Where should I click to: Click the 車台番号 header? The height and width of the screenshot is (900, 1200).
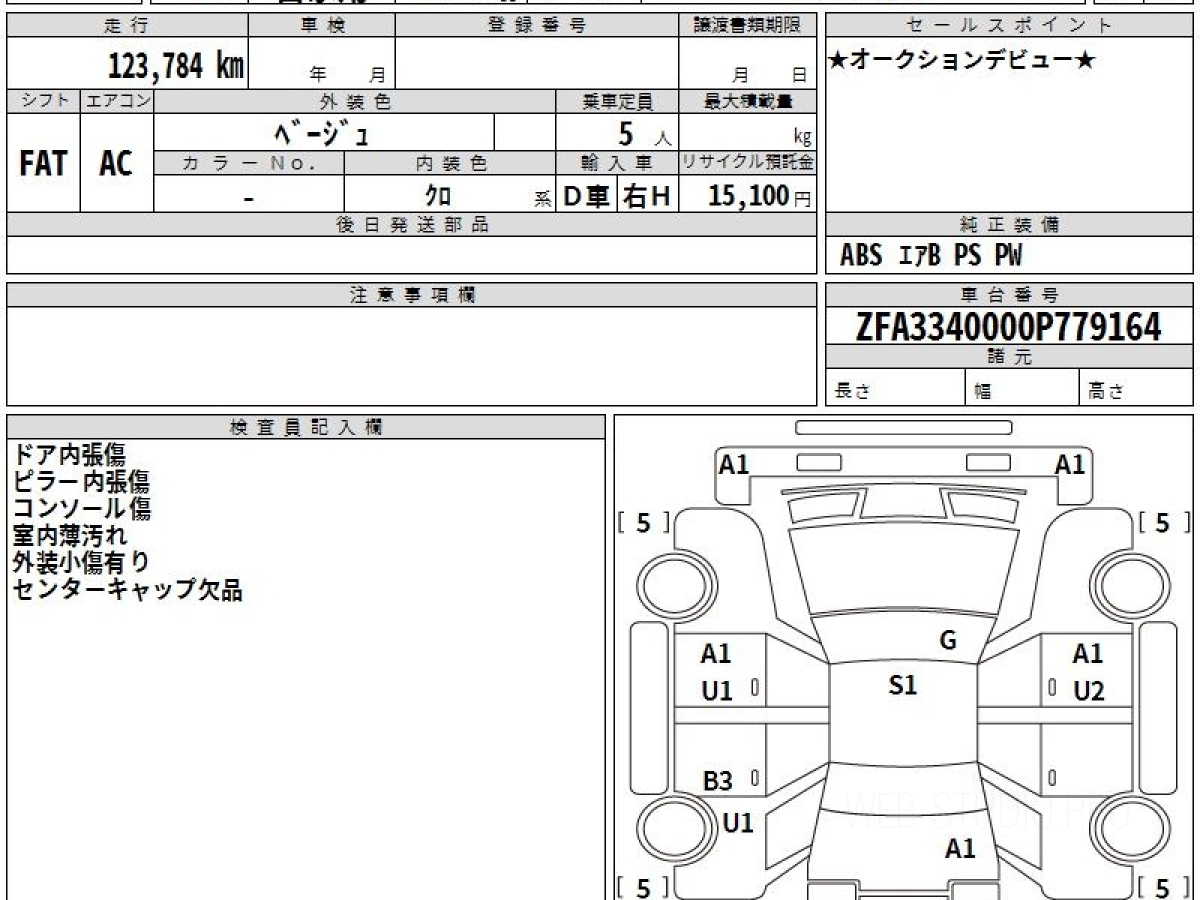click(1009, 295)
